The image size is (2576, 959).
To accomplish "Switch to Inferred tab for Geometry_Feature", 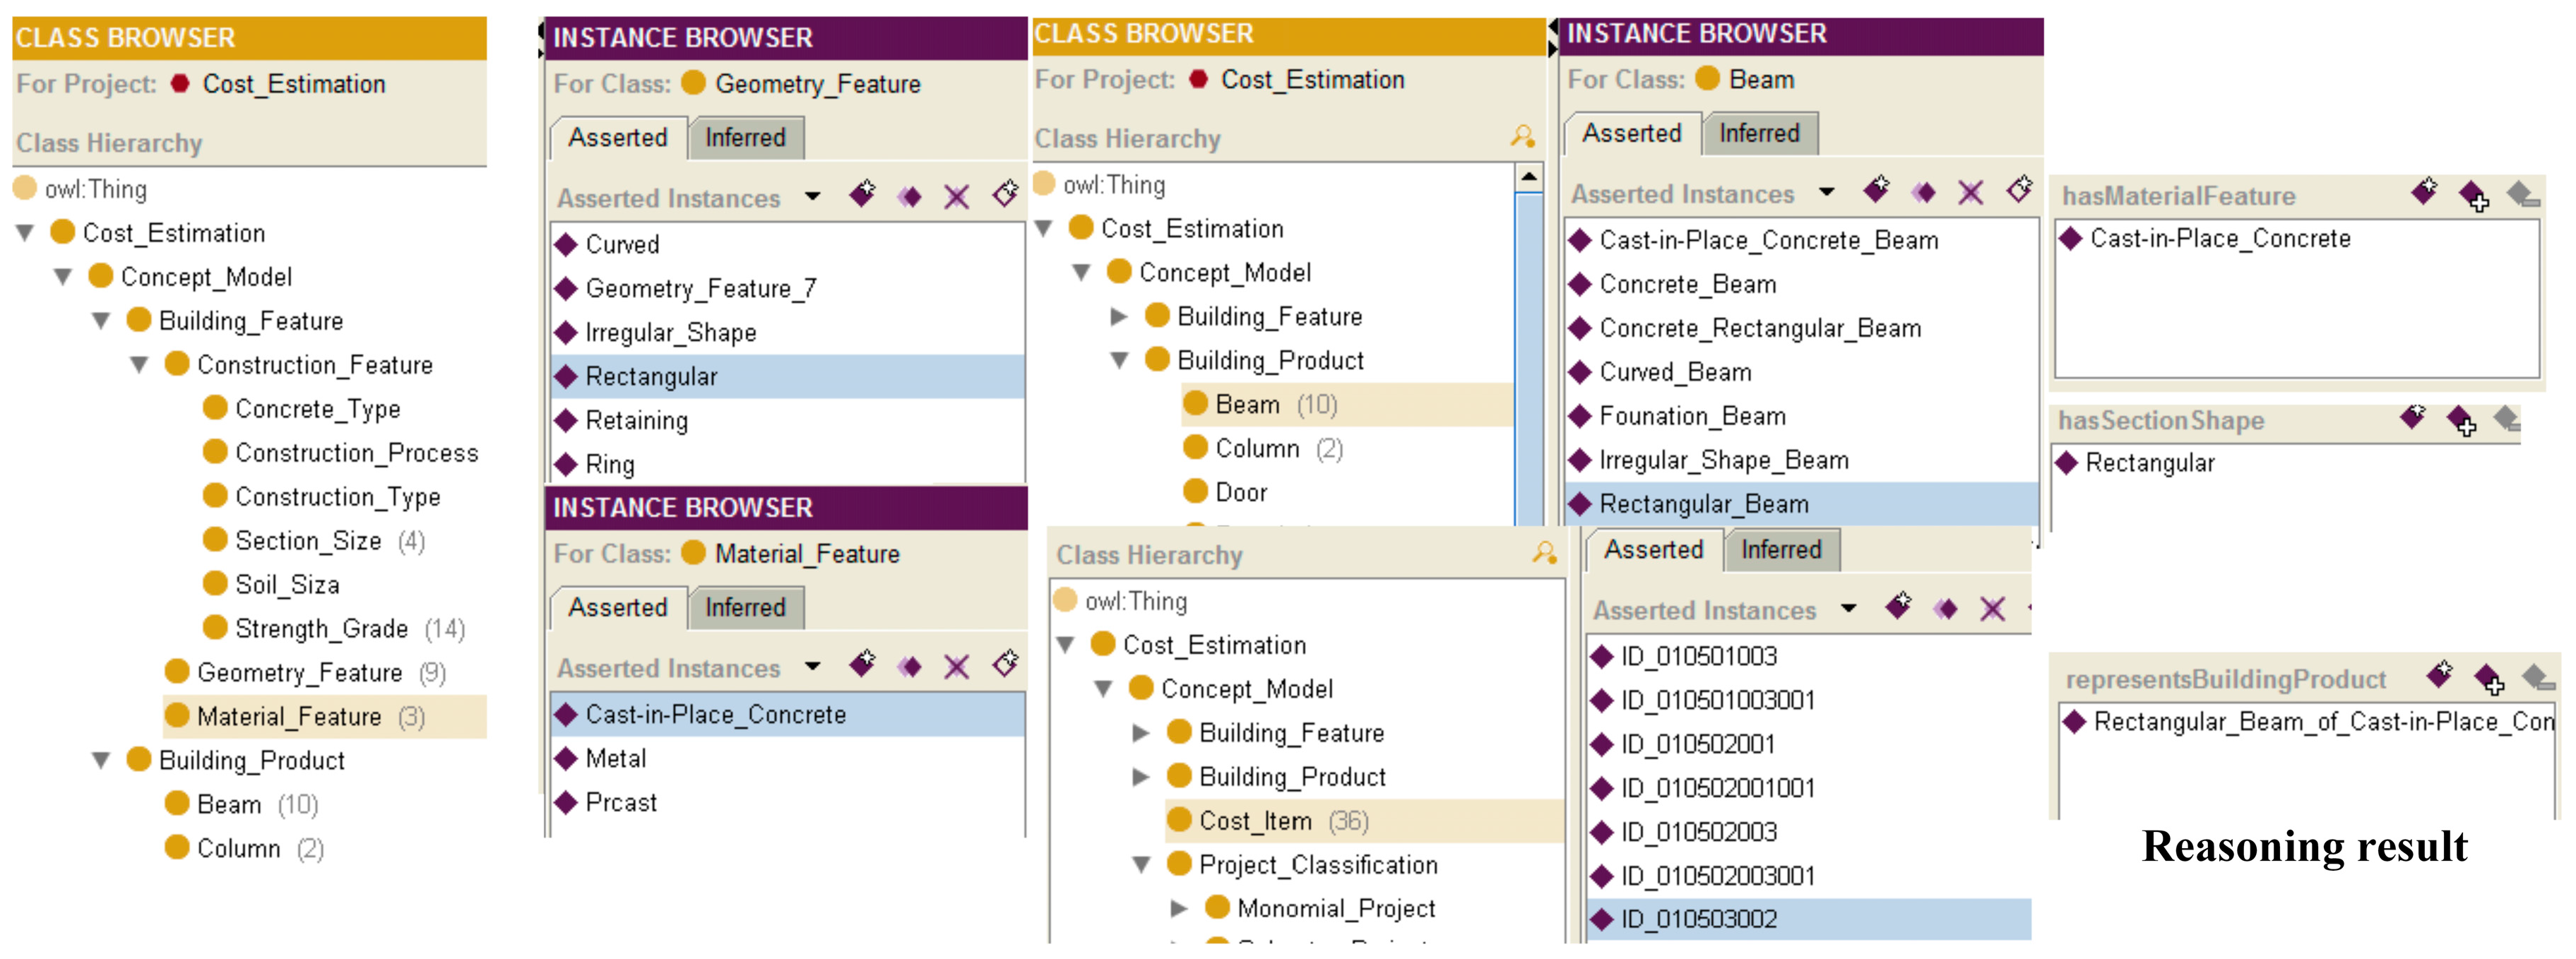I will pyautogui.click(x=745, y=138).
